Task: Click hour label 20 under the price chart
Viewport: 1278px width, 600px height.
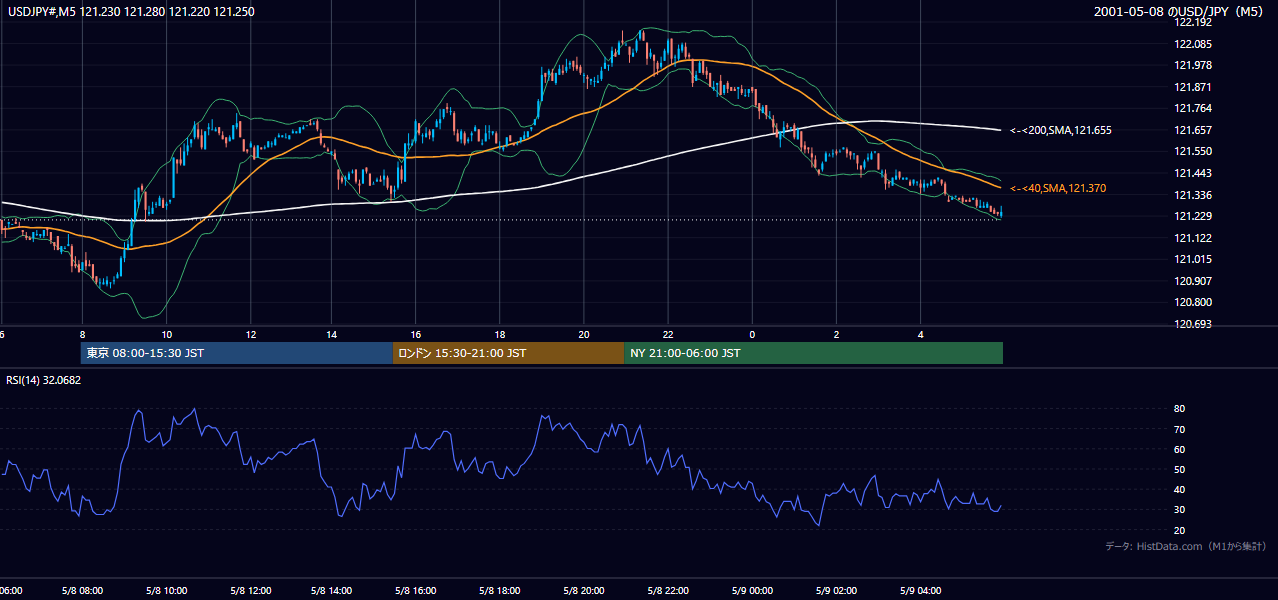Action: pyautogui.click(x=584, y=335)
